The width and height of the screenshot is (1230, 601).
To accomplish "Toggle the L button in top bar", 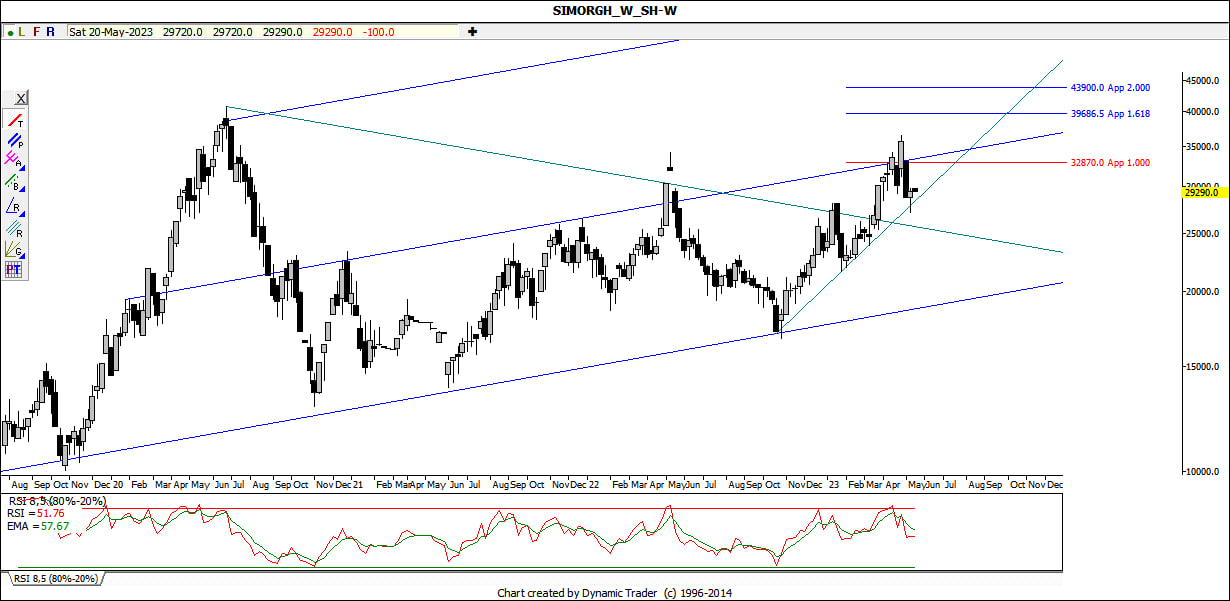I will 22,32.
